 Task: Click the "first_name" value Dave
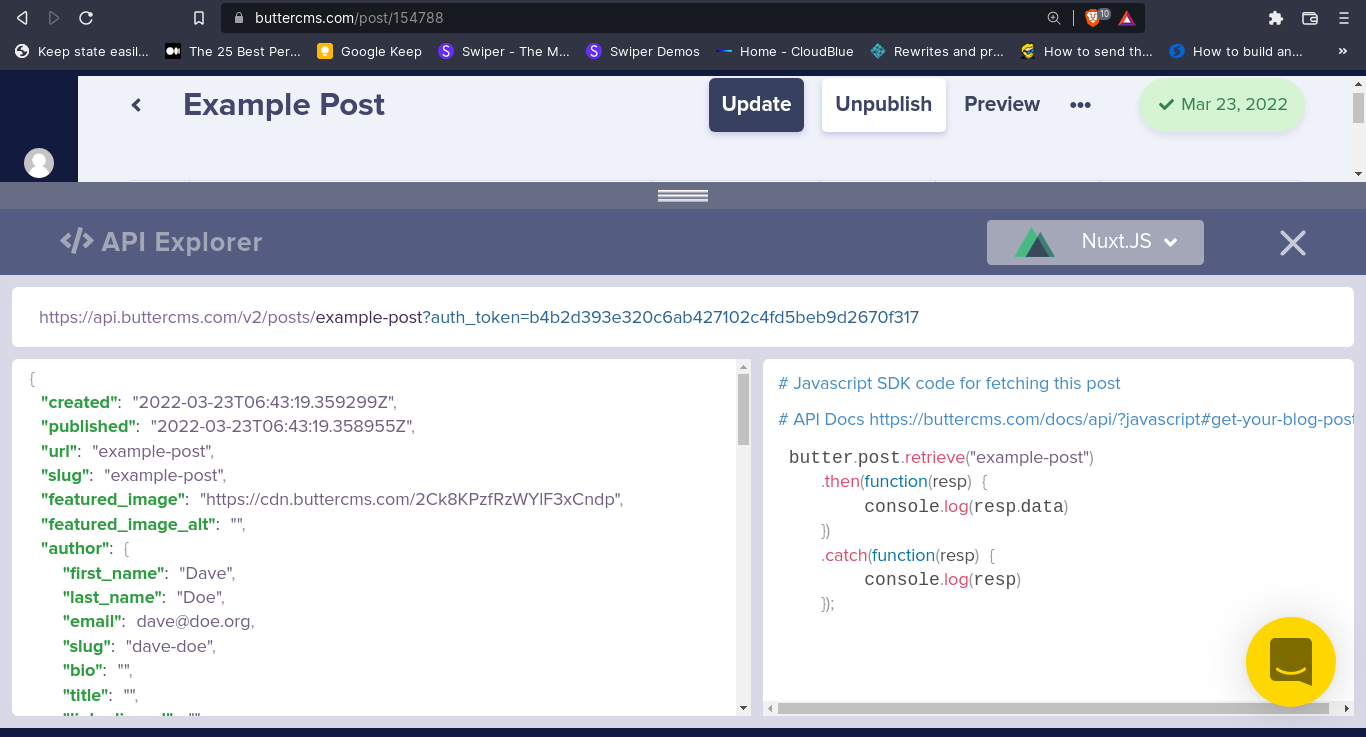click(x=206, y=573)
